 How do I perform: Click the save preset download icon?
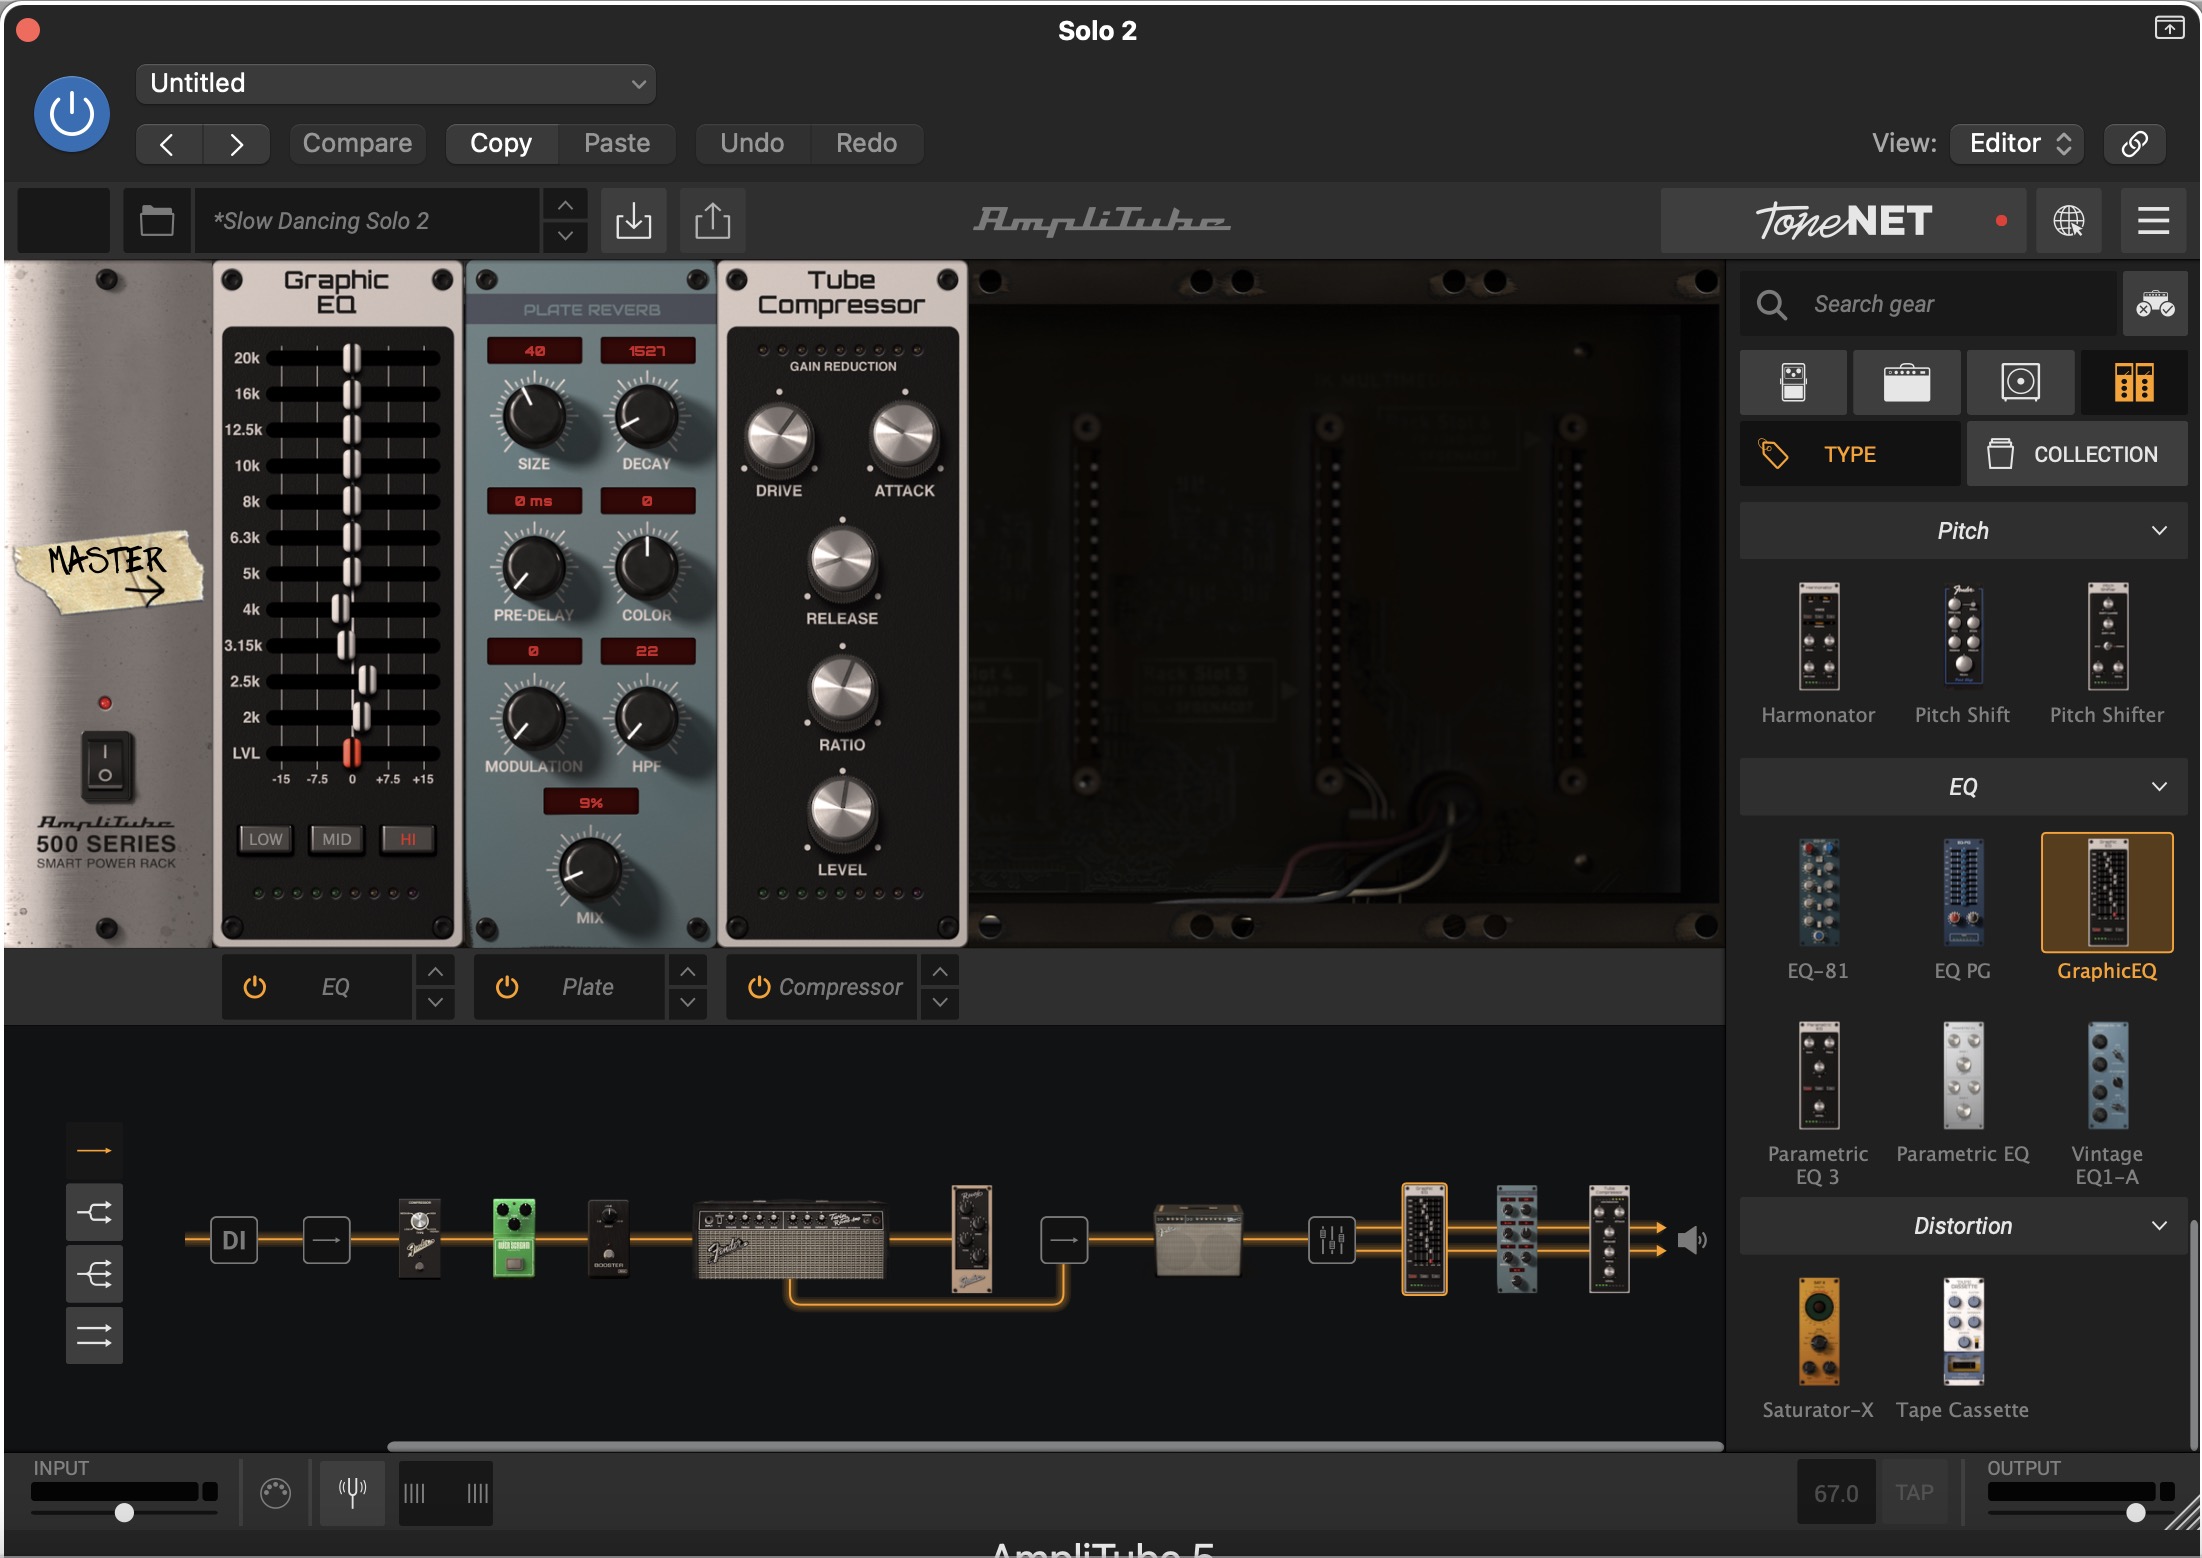pyautogui.click(x=633, y=221)
